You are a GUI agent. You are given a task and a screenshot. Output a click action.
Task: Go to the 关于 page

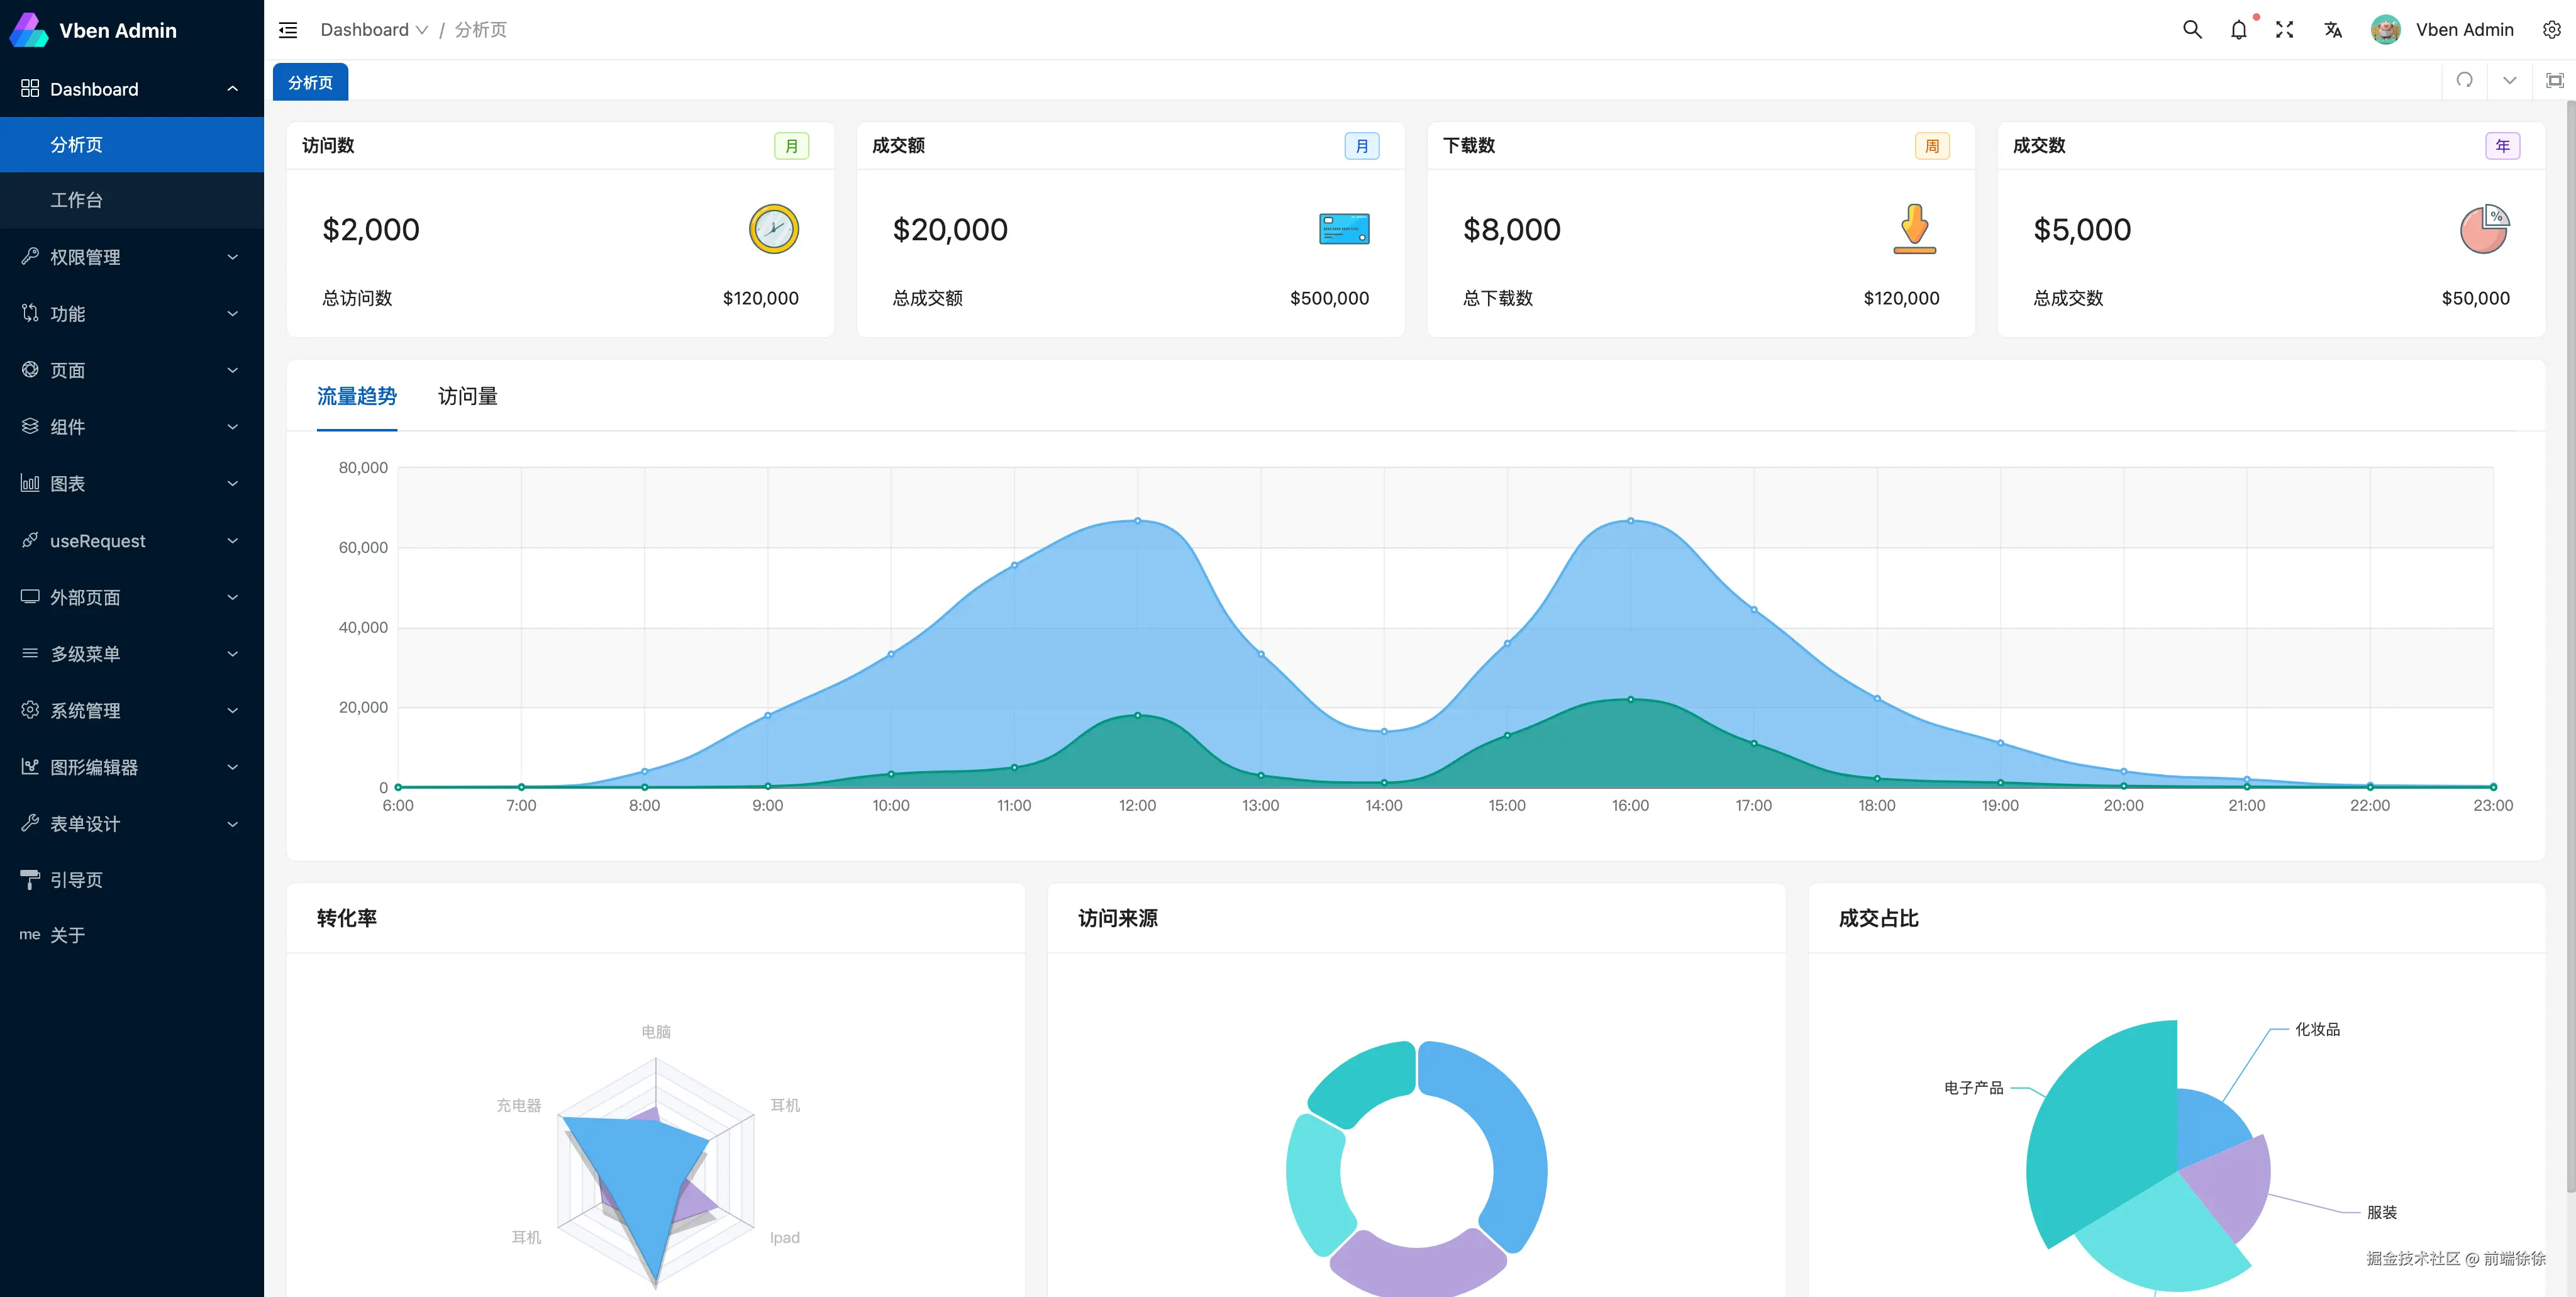coord(67,935)
